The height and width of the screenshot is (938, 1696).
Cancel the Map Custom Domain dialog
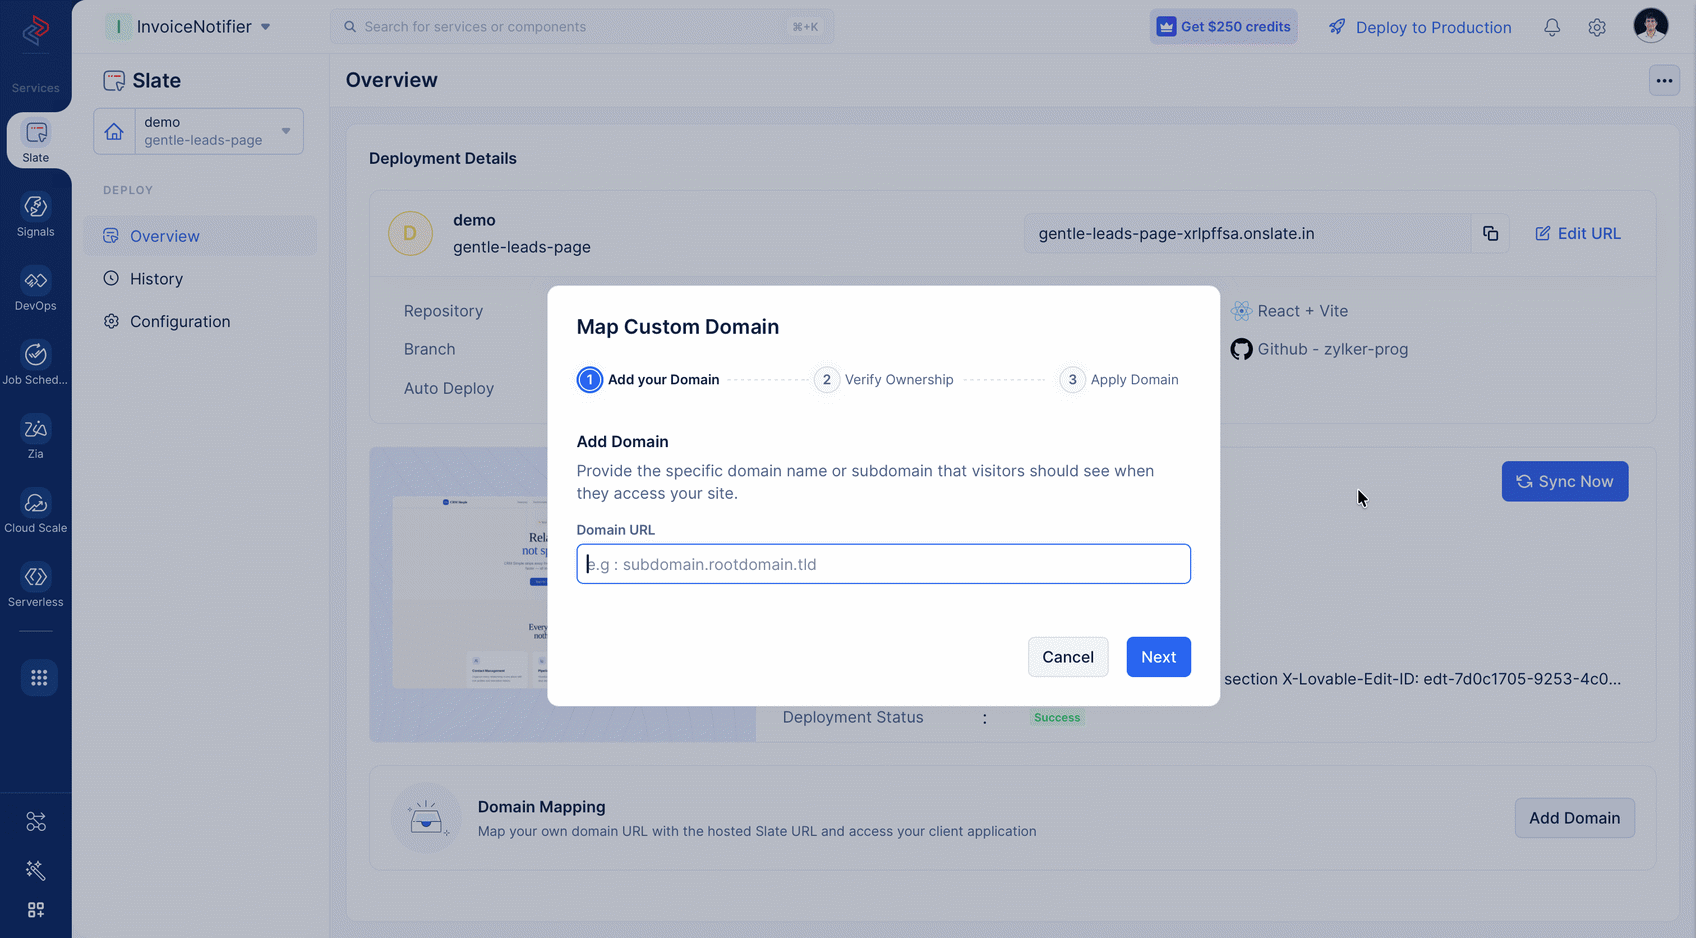pos(1068,657)
